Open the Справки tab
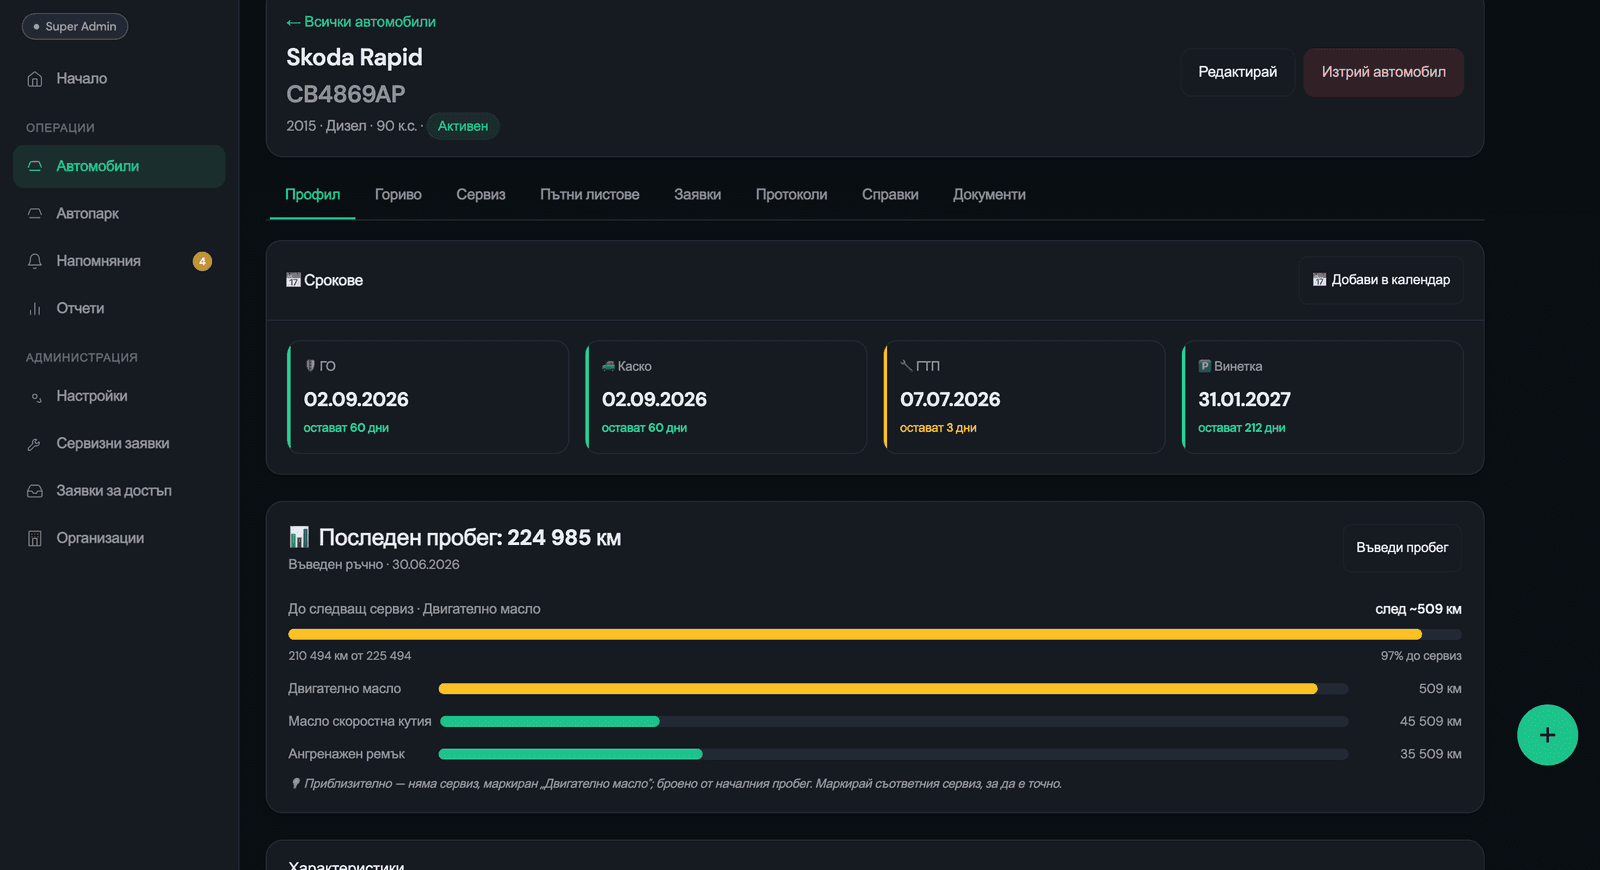Screen dimensions: 1600x870 890,195
